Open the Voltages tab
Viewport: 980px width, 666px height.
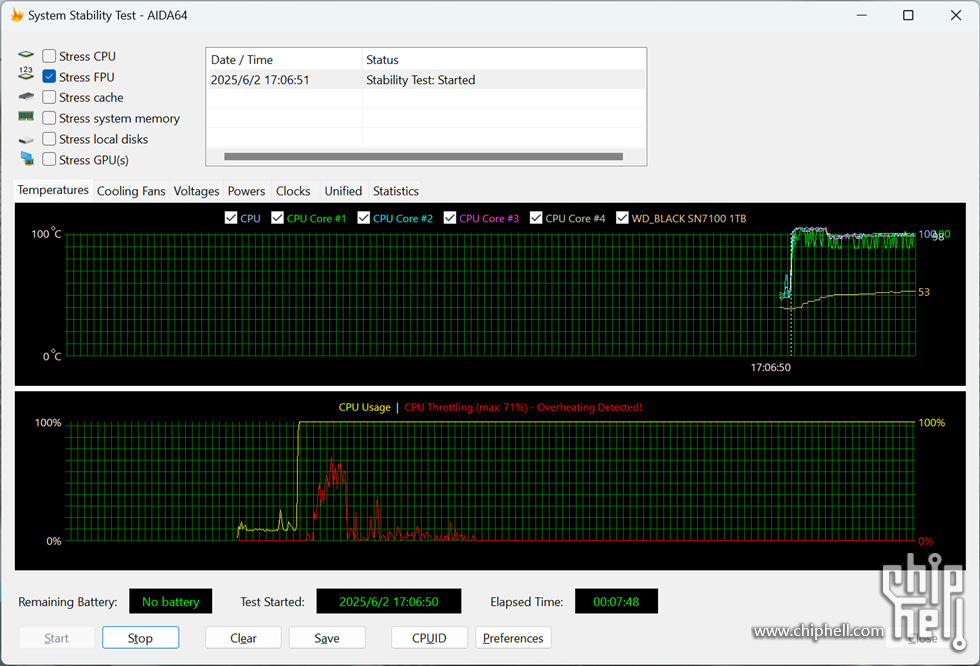(196, 191)
